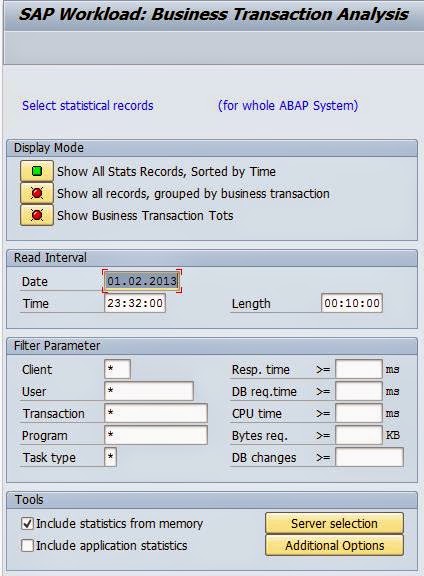Select grouped by business transaction mode button
The height and width of the screenshot is (576, 424).
point(37,193)
